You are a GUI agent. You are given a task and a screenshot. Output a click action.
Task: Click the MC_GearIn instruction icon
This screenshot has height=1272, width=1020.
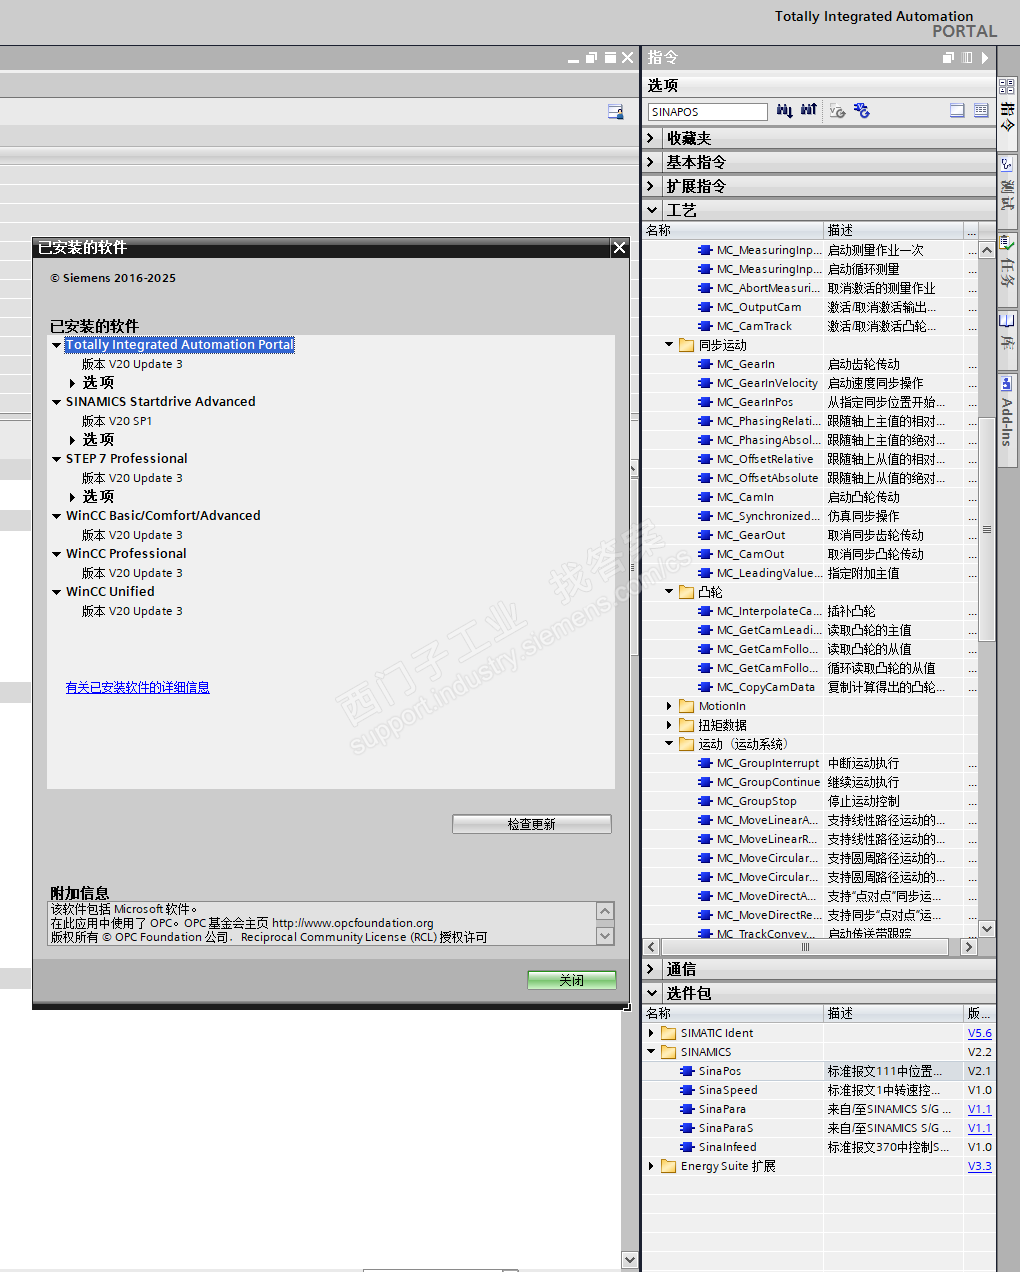click(x=705, y=364)
